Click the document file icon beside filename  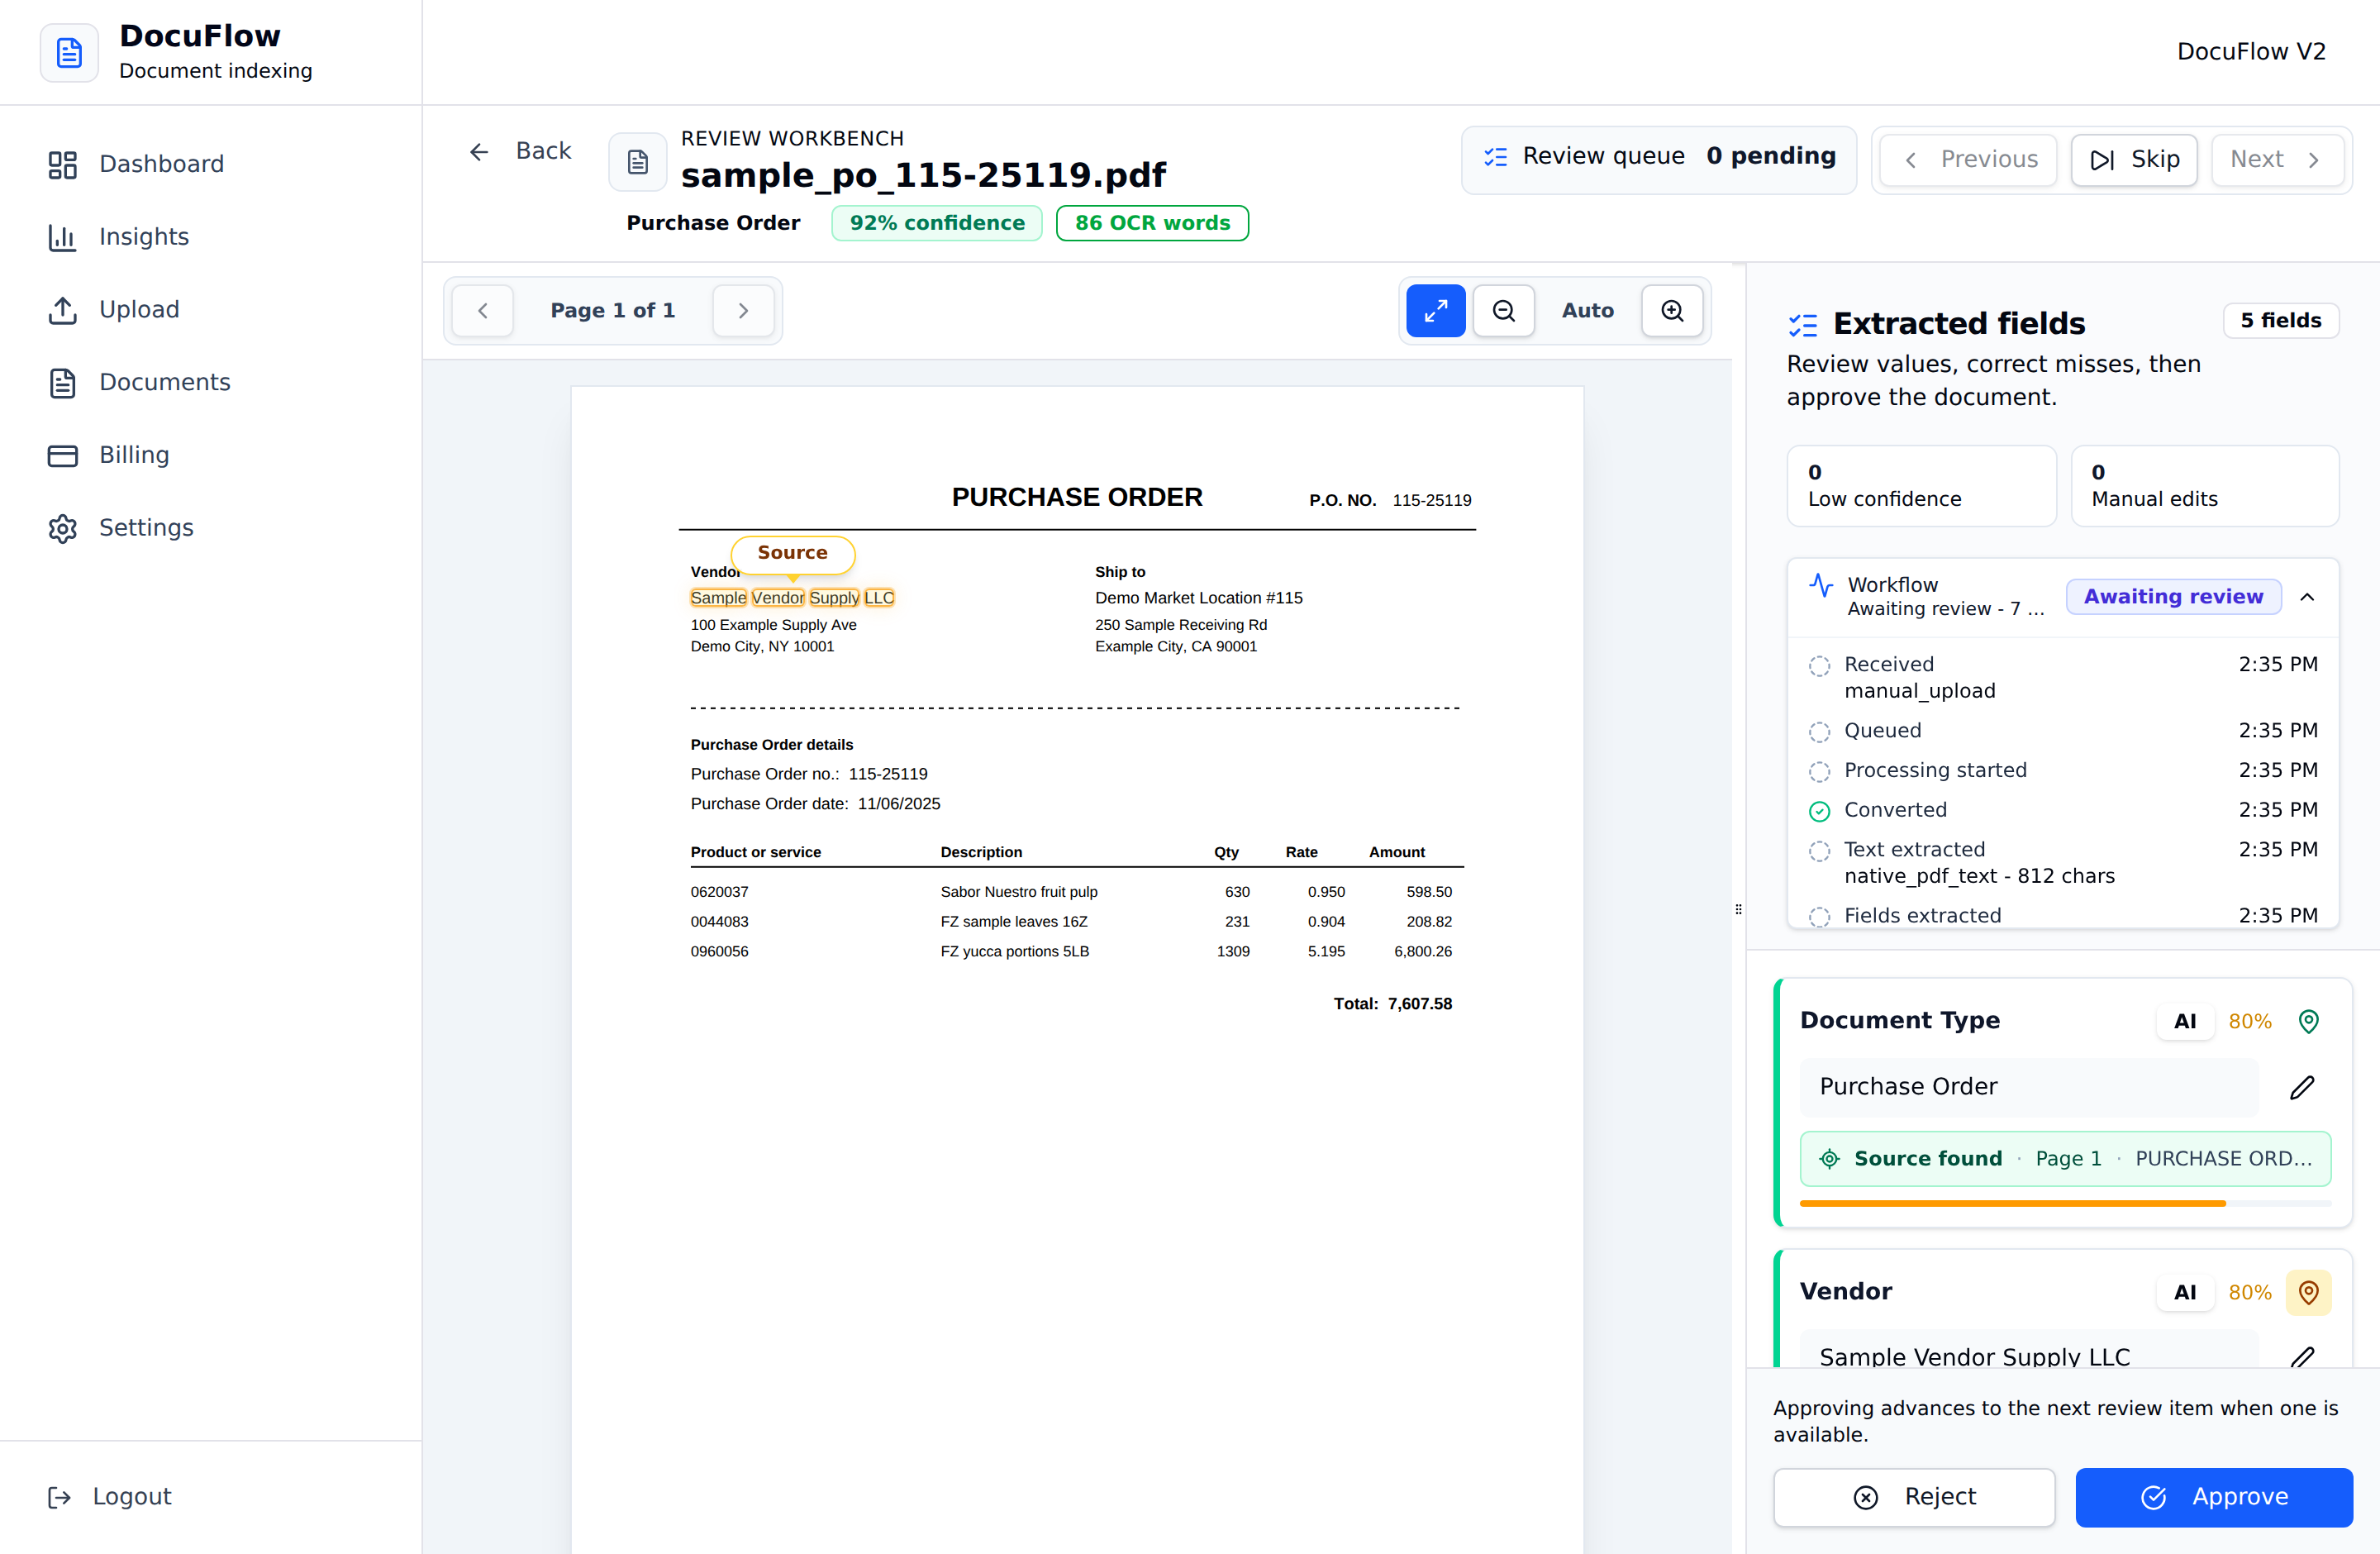click(638, 161)
